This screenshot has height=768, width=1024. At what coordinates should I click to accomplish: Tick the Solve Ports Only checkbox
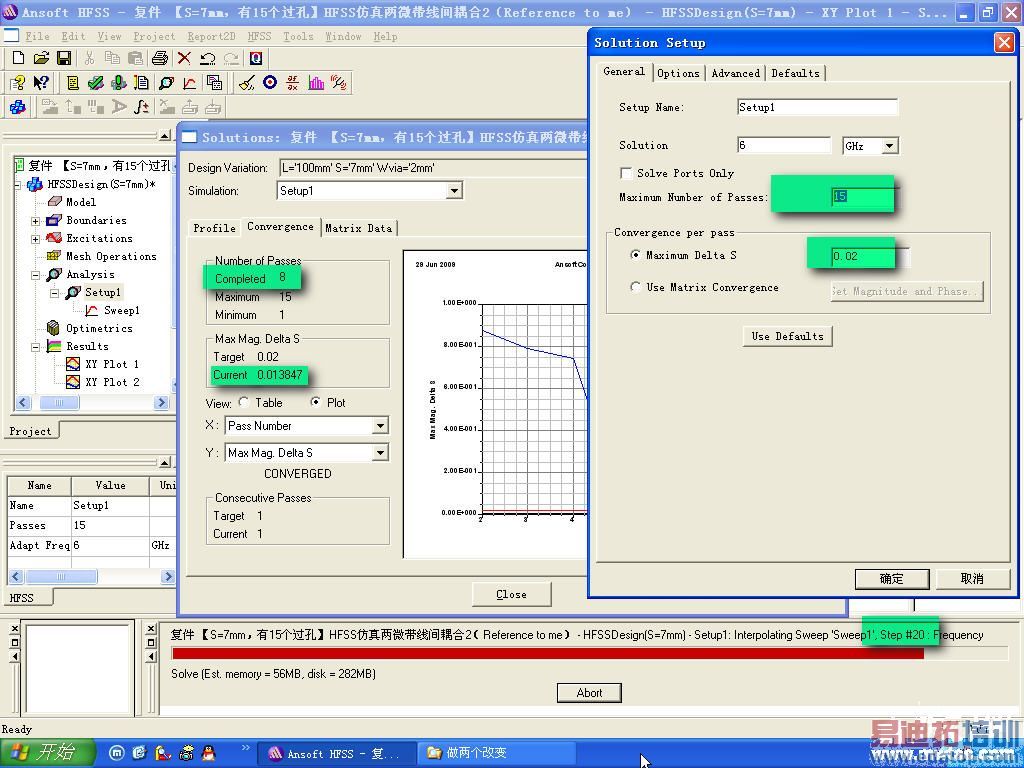(x=626, y=173)
